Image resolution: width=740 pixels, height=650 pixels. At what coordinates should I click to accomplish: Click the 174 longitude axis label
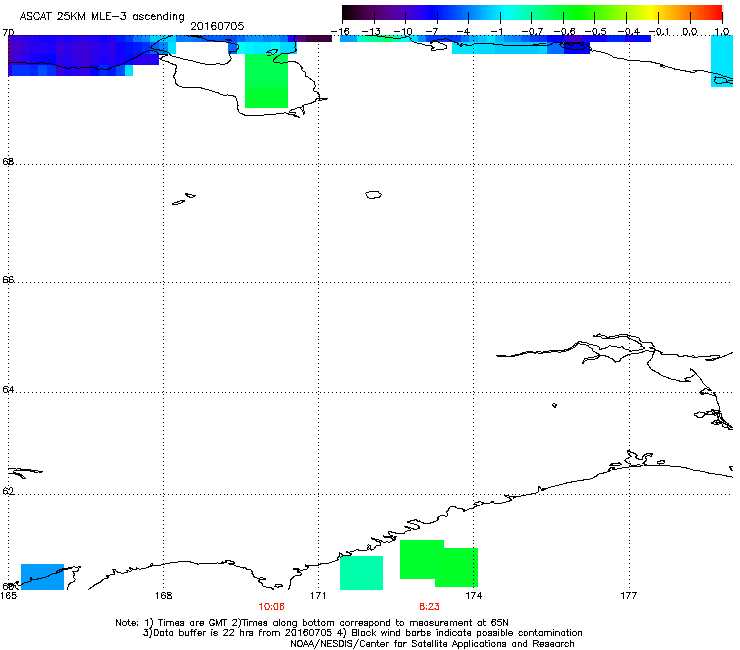point(473,596)
